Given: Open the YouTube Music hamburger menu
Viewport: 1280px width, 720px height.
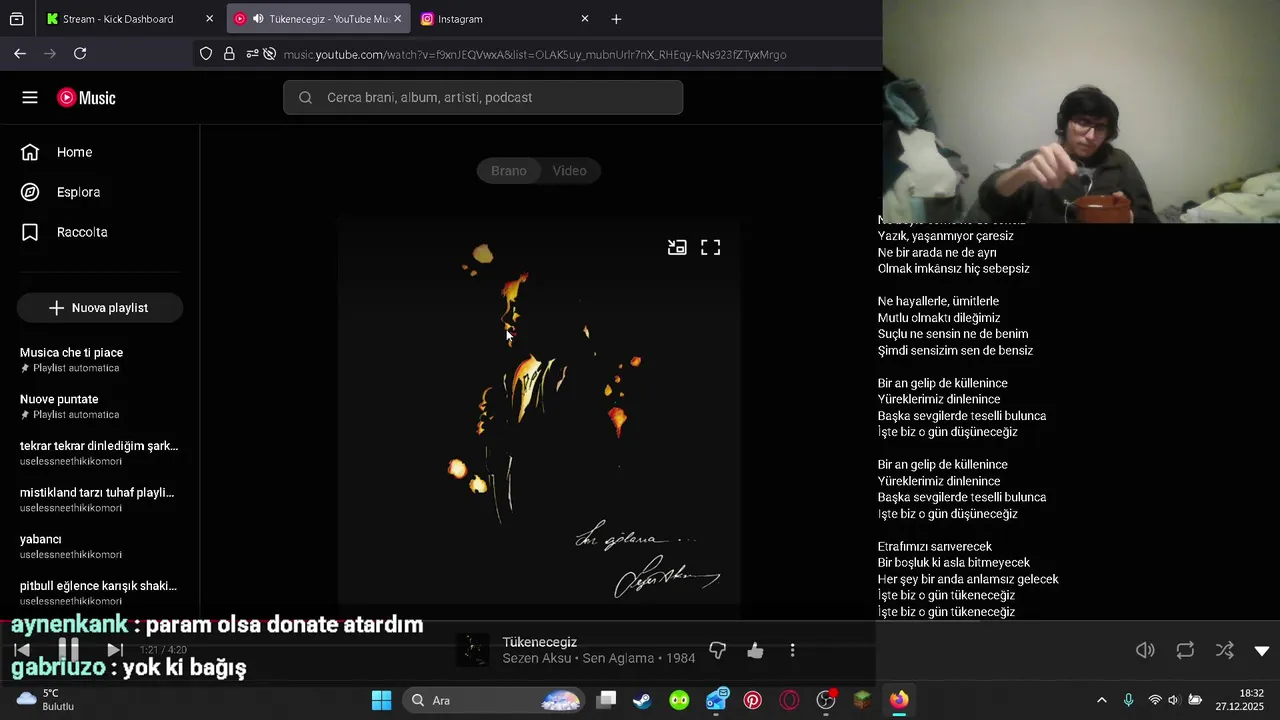Looking at the screenshot, I should tap(30, 97).
